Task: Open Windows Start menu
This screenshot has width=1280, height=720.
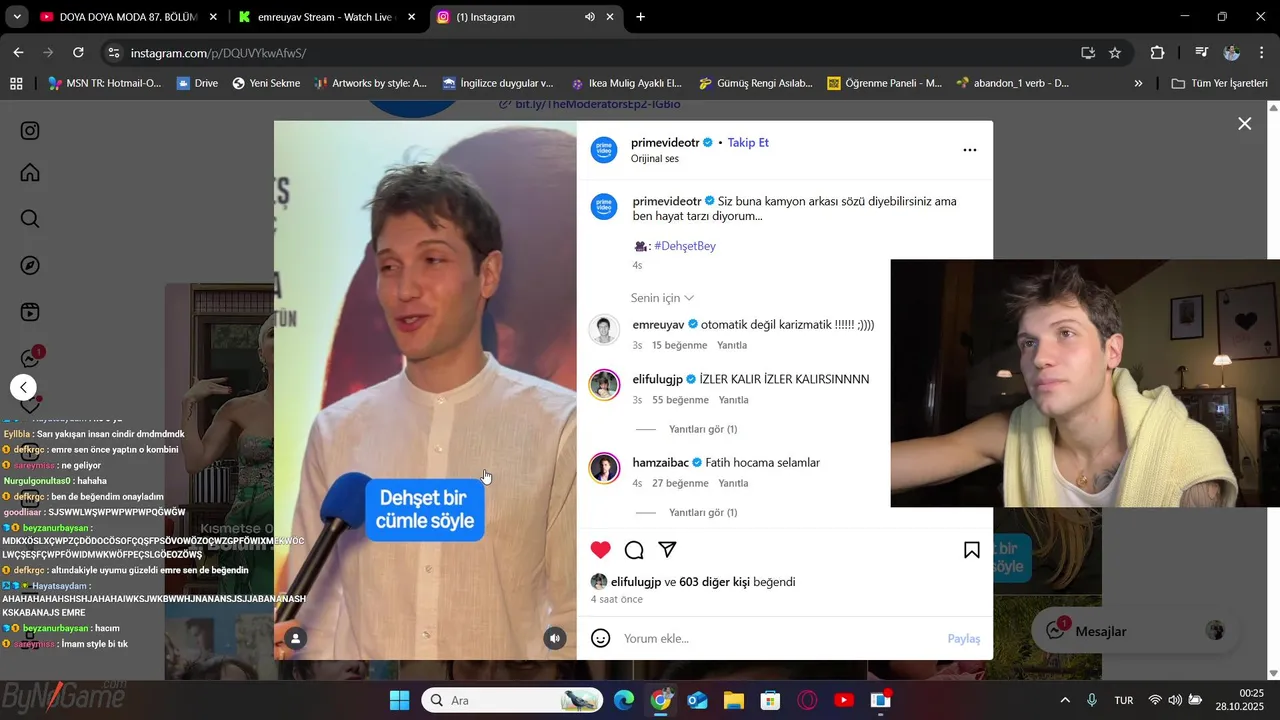Action: 399,700
